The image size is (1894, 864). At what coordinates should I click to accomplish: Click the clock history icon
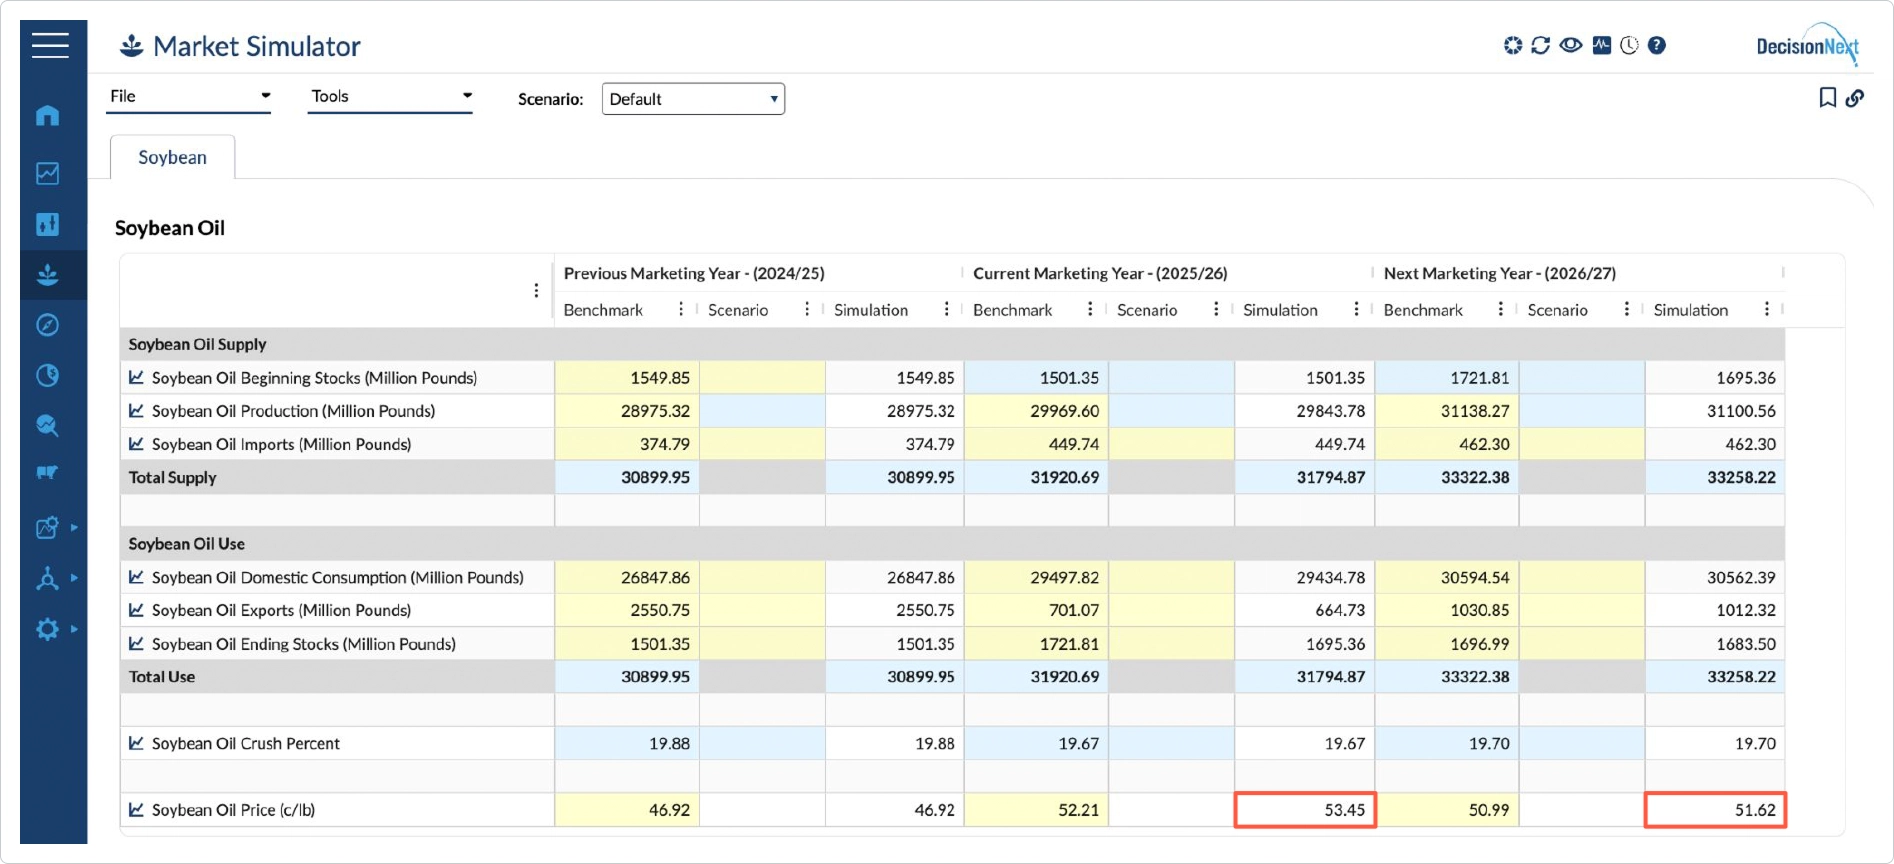[1629, 45]
